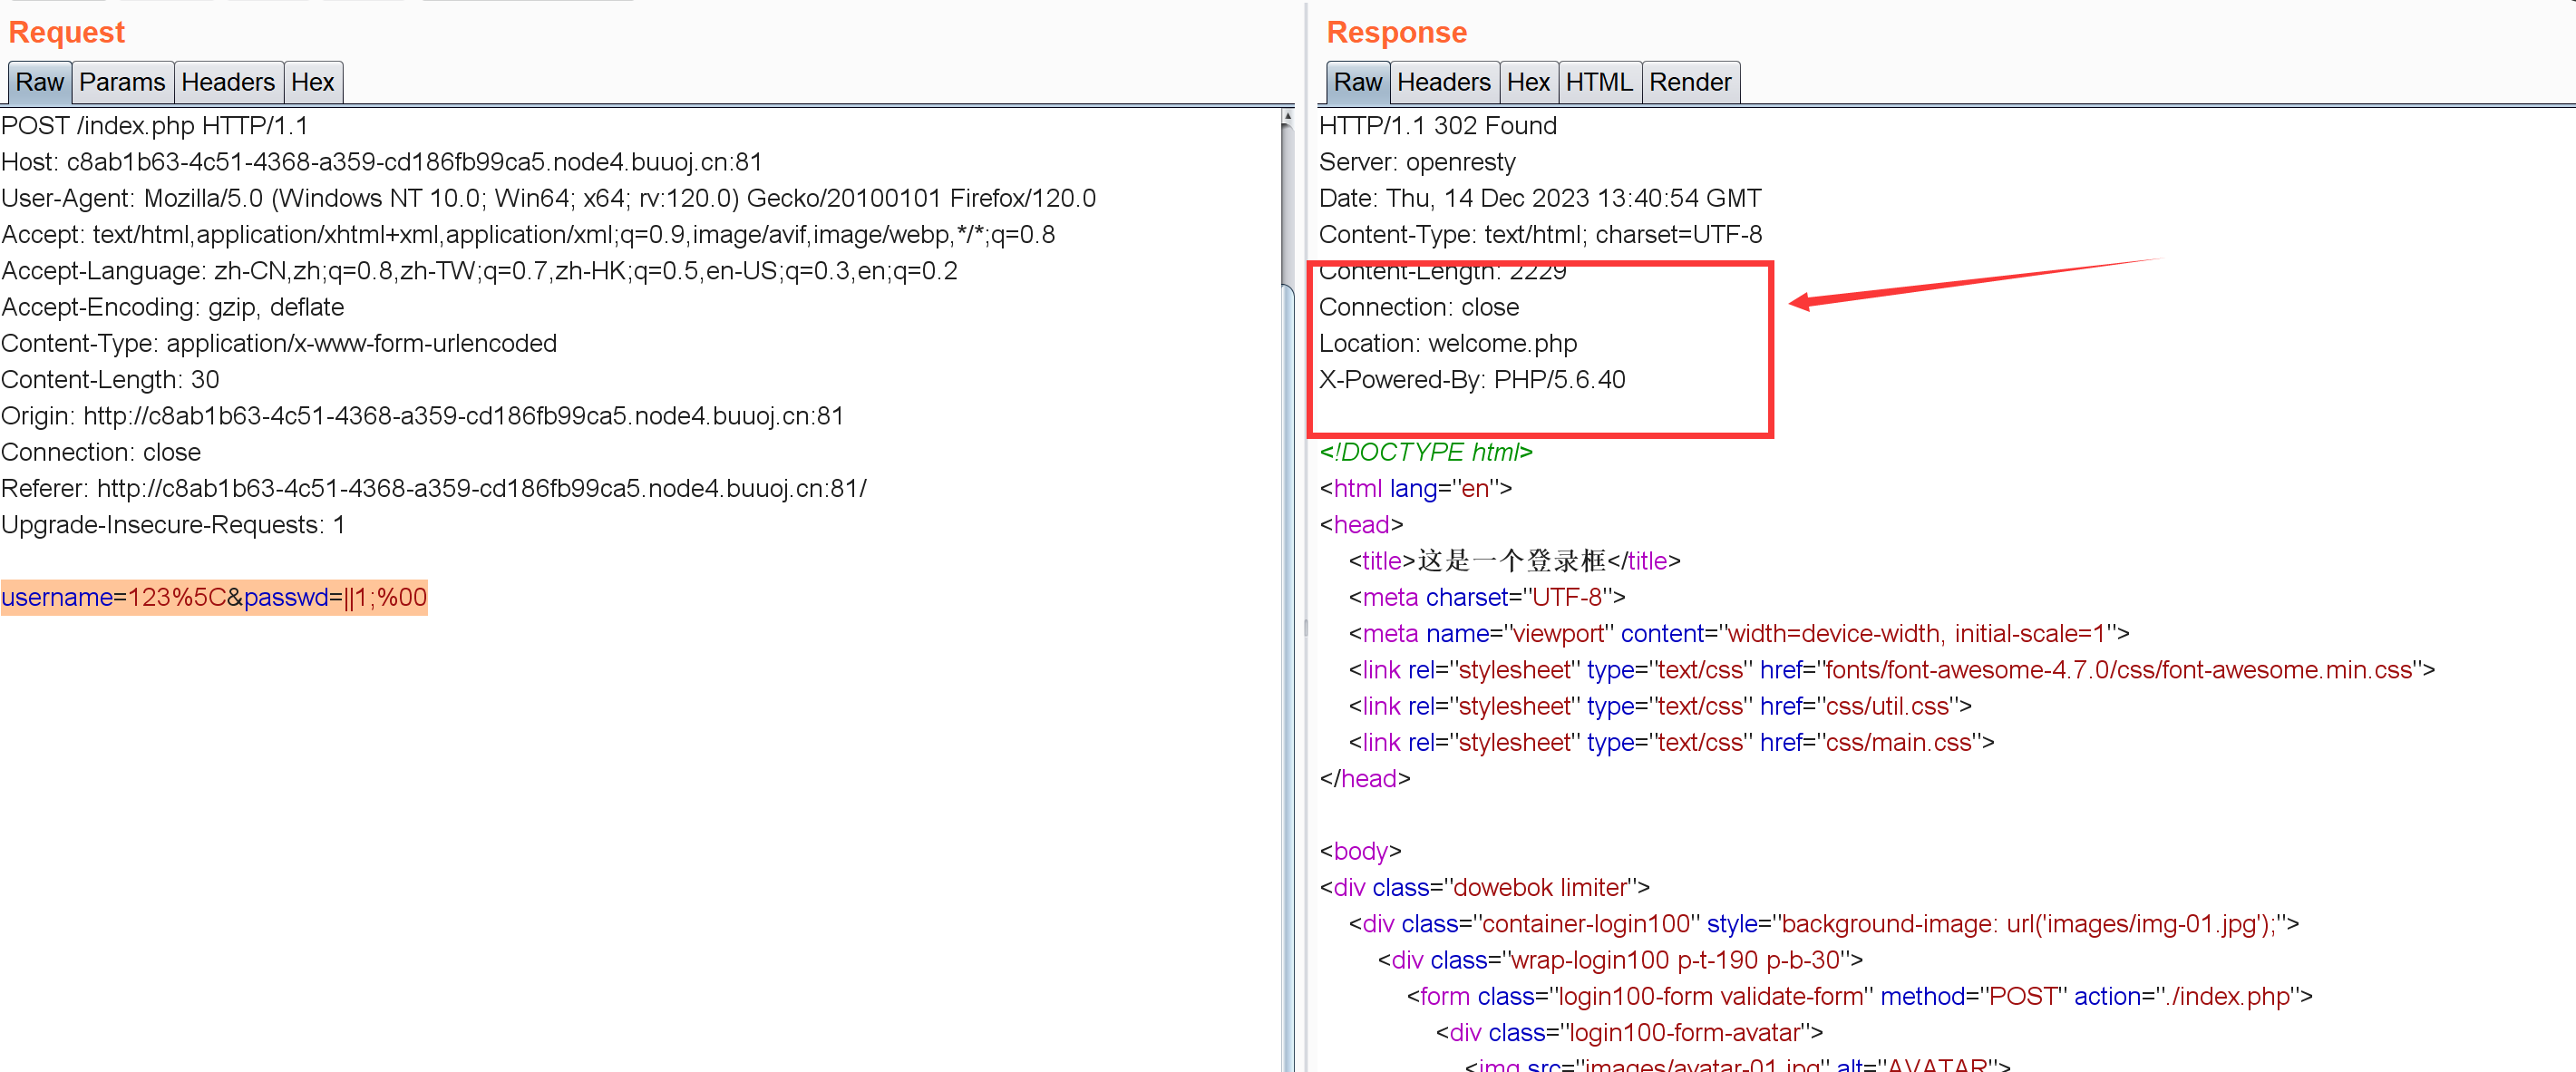2576x1072 pixels.
Task: Click the User-Agent header line
Action: [x=549, y=198]
